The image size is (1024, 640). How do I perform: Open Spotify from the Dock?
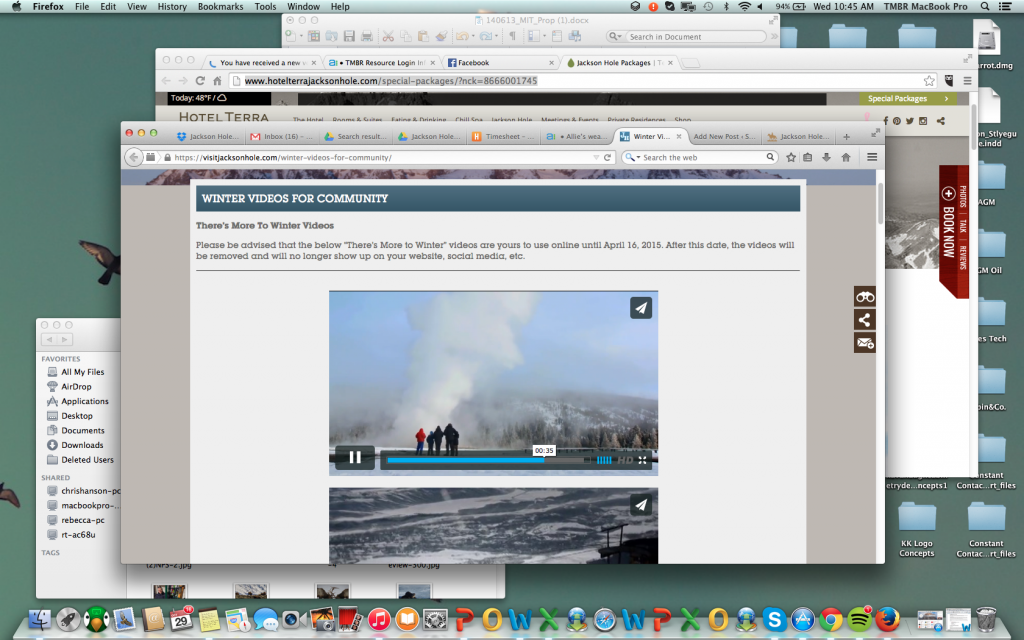point(859,619)
